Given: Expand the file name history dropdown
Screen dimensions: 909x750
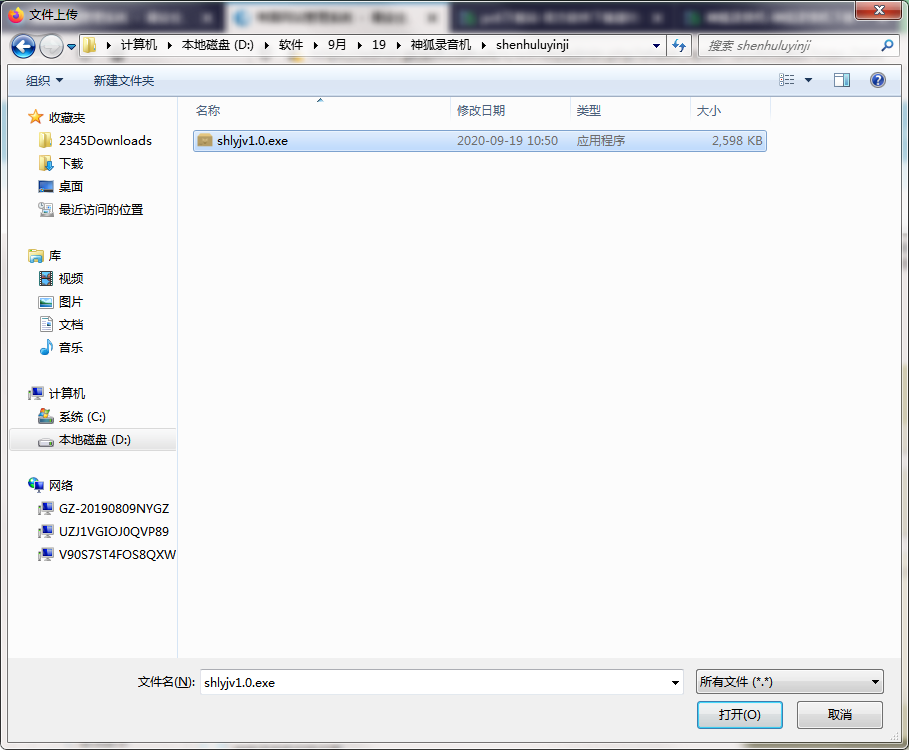Looking at the screenshot, I should (x=676, y=682).
